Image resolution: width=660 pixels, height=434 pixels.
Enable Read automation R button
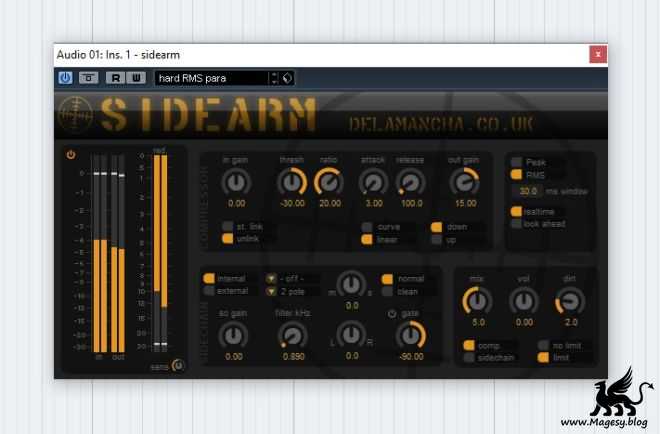pos(115,78)
